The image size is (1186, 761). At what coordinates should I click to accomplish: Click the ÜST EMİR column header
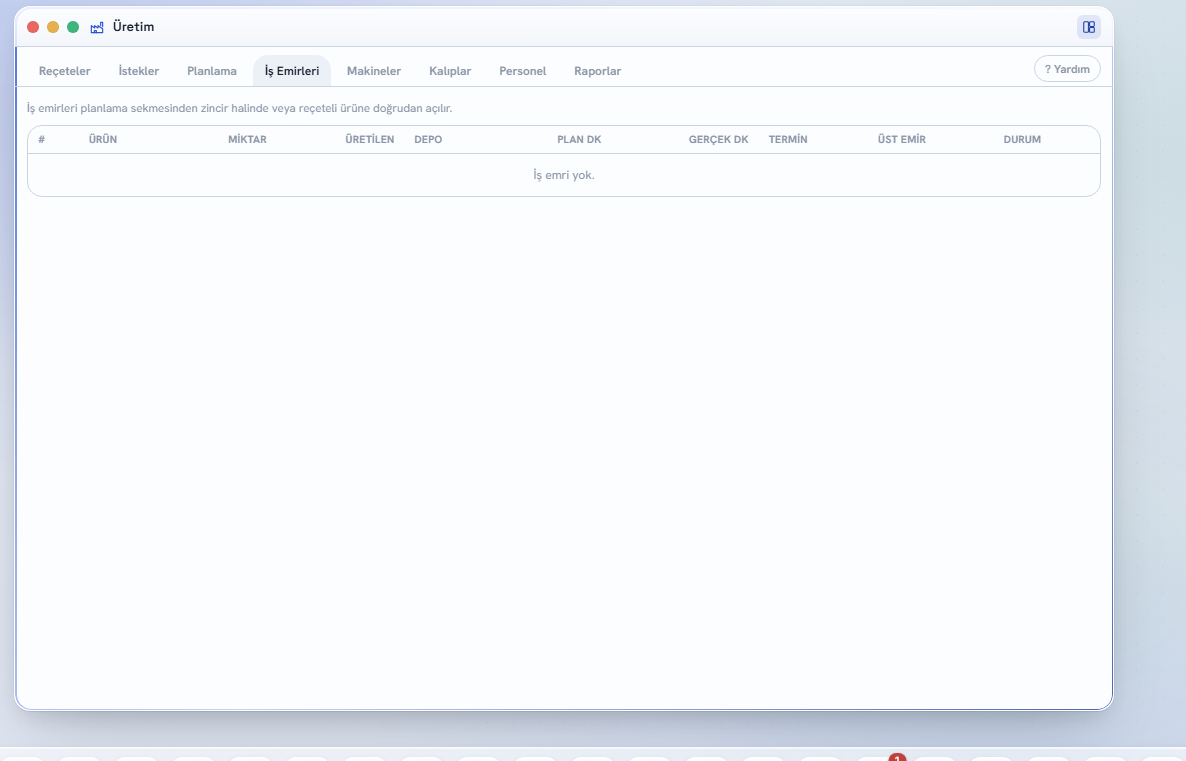pyautogui.click(x=902, y=139)
